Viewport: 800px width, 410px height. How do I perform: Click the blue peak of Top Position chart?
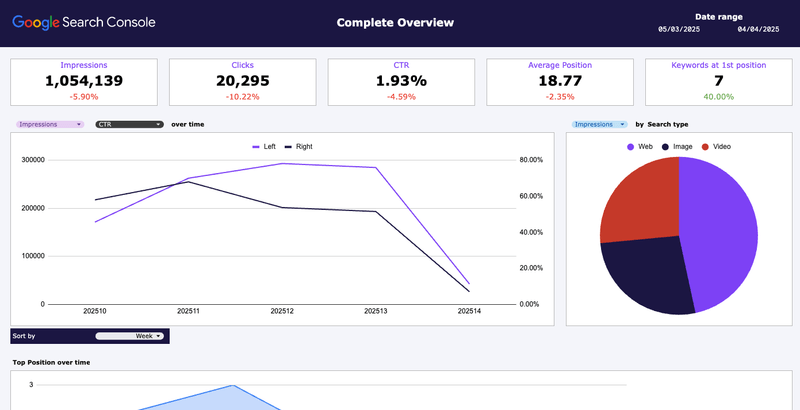pos(233,386)
